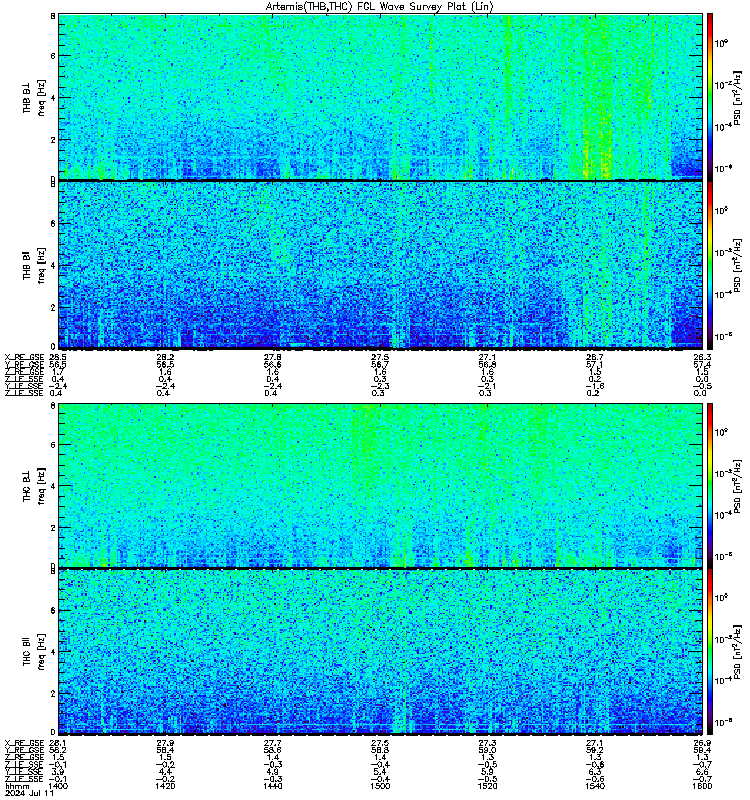The width and height of the screenshot is (750, 800).
Task: Click the '28.5' X_RE_GSE value under THB
Action: pos(58,357)
